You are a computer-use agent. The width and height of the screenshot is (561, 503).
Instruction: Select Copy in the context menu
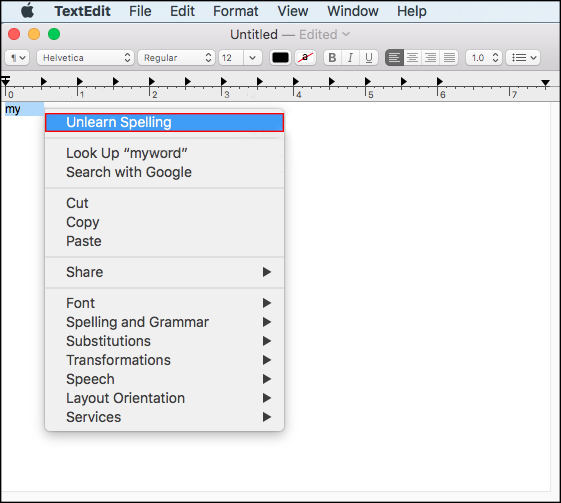click(x=165, y=222)
